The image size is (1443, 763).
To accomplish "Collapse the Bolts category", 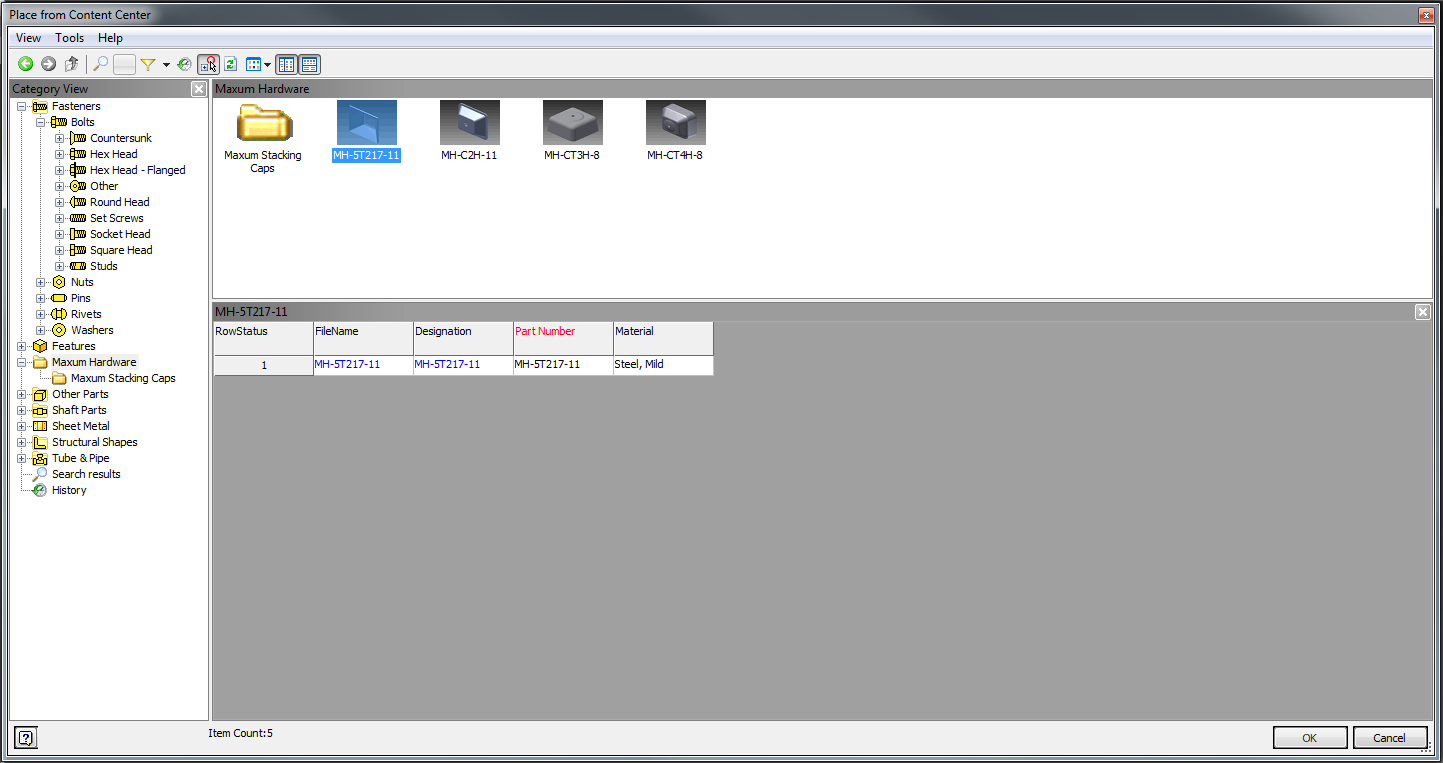I will 42,121.
